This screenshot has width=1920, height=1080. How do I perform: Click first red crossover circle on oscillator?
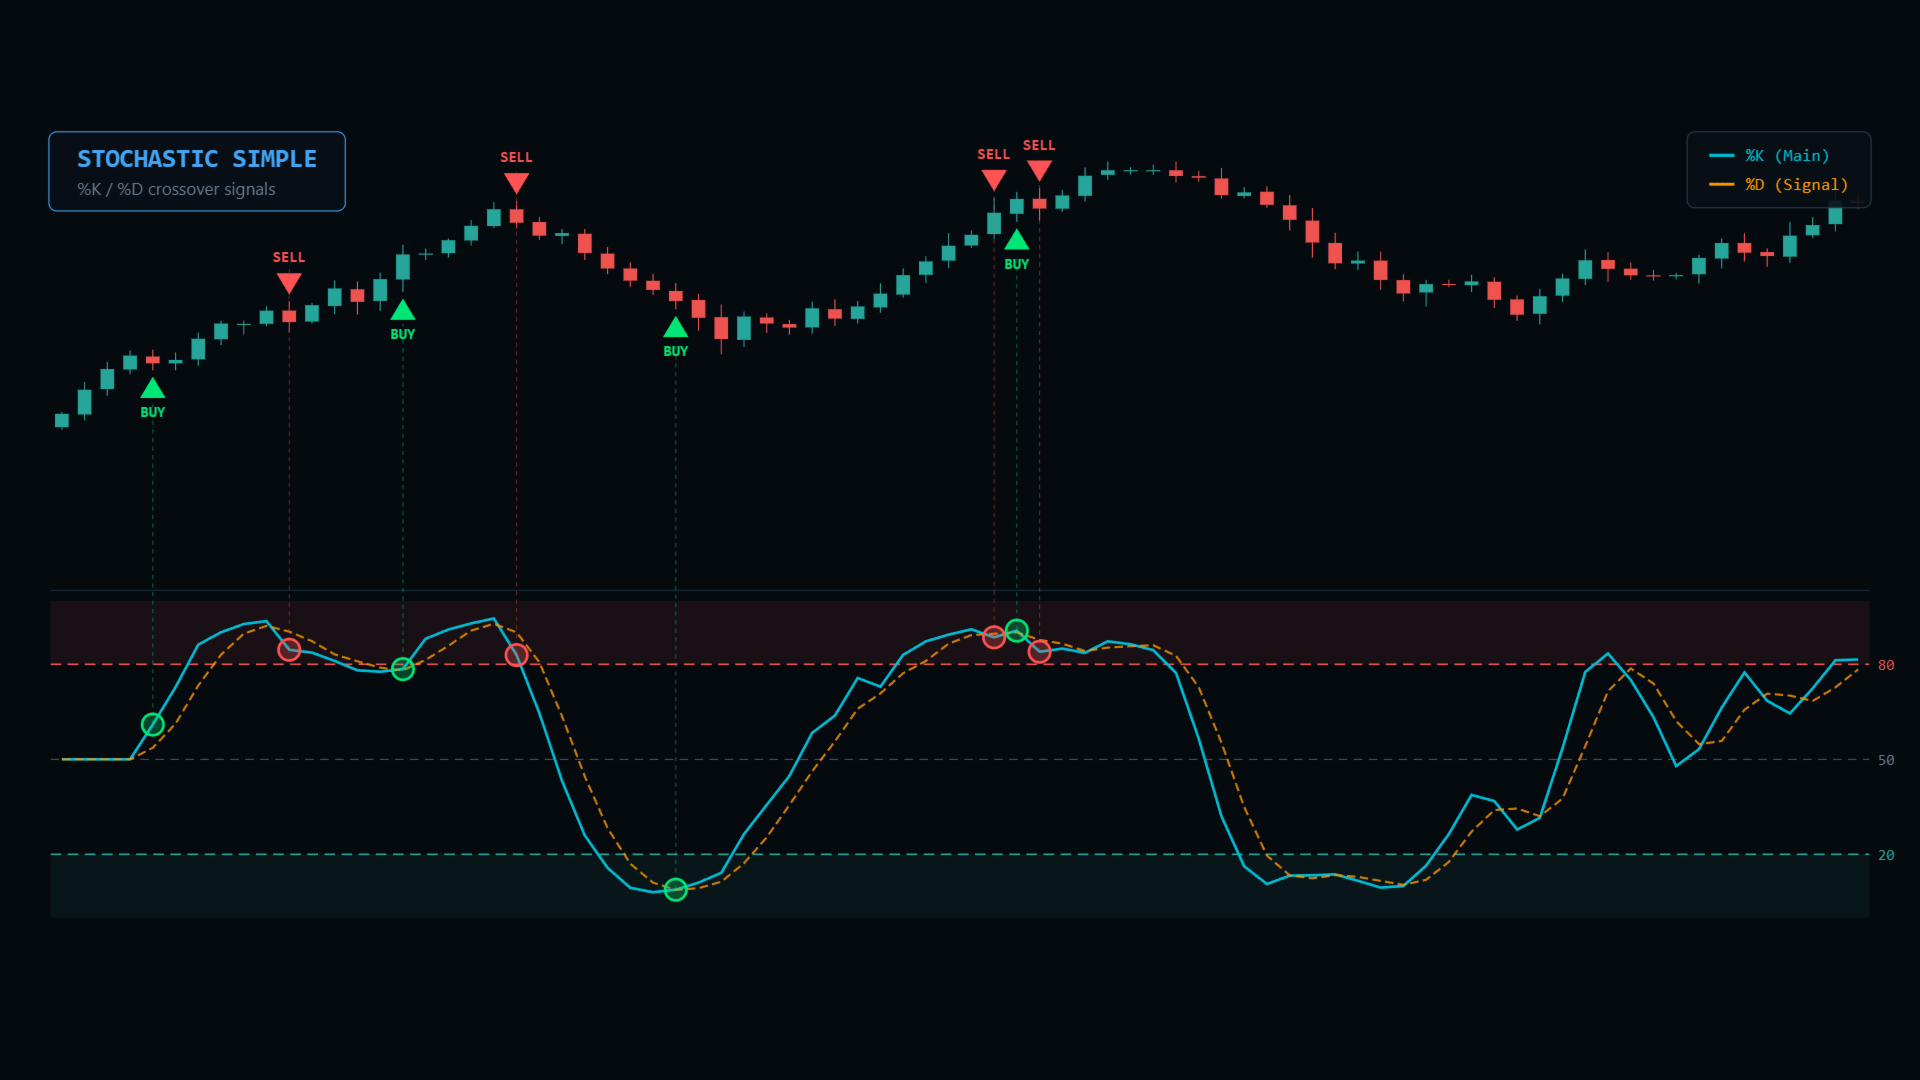pos(289,650)
